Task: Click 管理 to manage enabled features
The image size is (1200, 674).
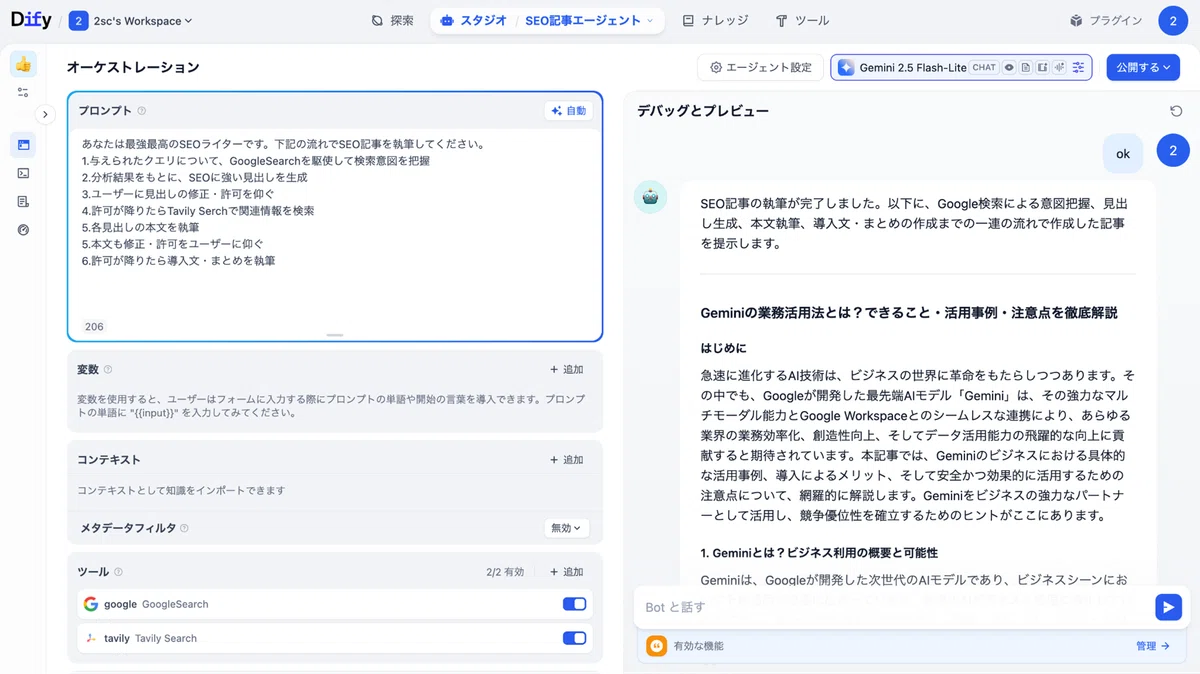Action: point(1153,646)
